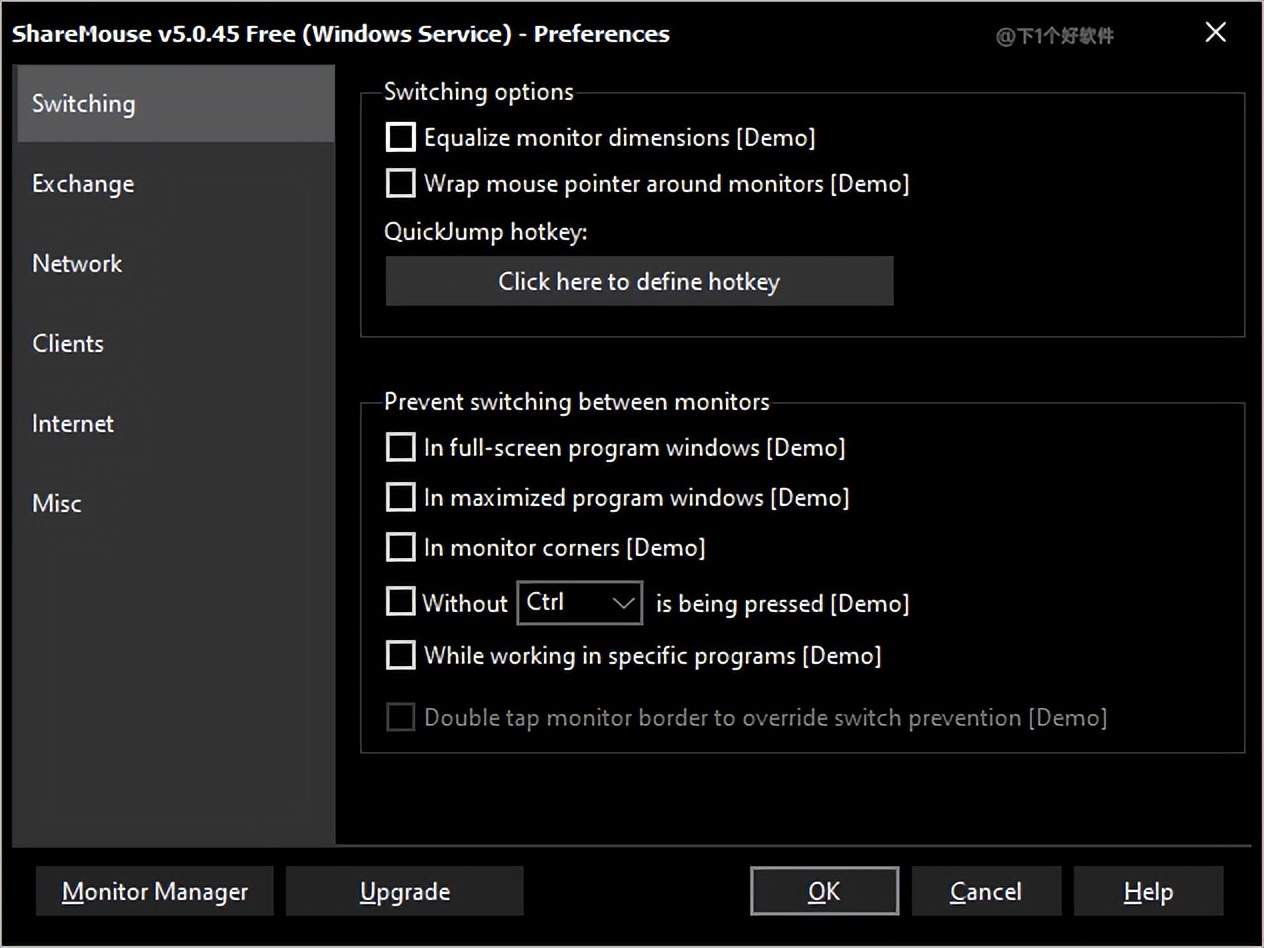Click here to define QuickJump hotkey

[x=639, y=282]
